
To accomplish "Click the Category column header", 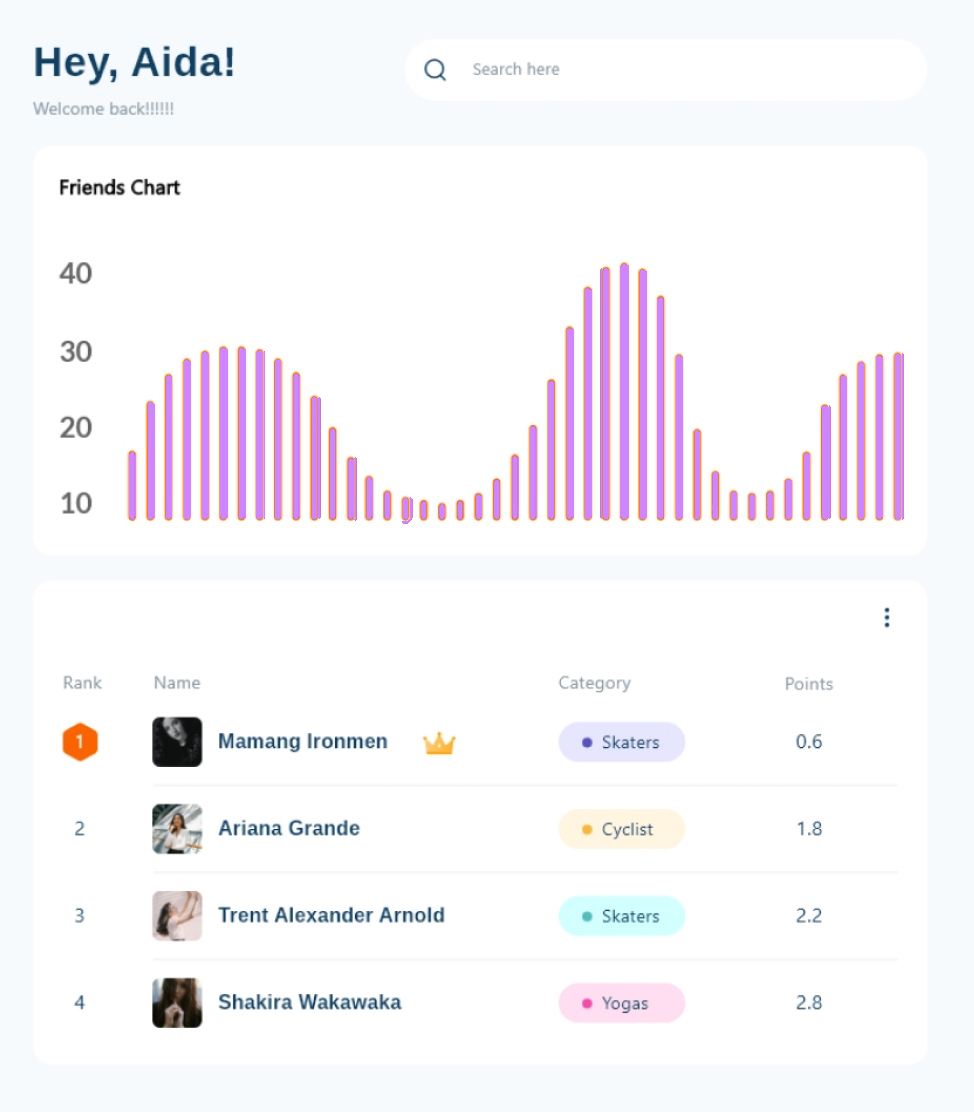I will pyautogui.click(x=594, y=683).
